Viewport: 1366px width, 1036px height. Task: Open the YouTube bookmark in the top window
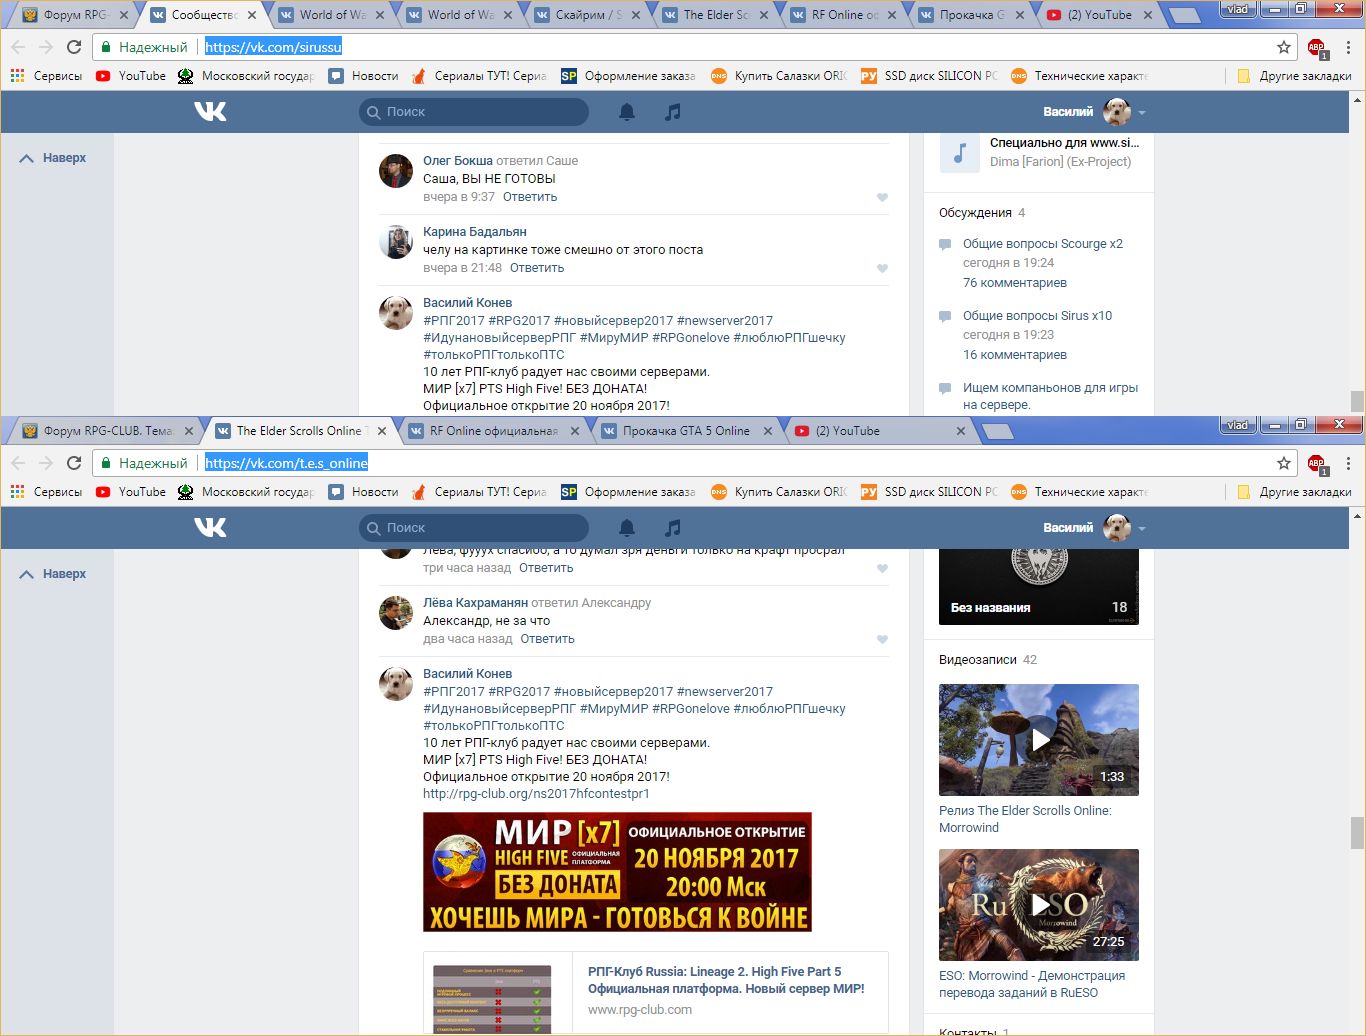(131, 76)
